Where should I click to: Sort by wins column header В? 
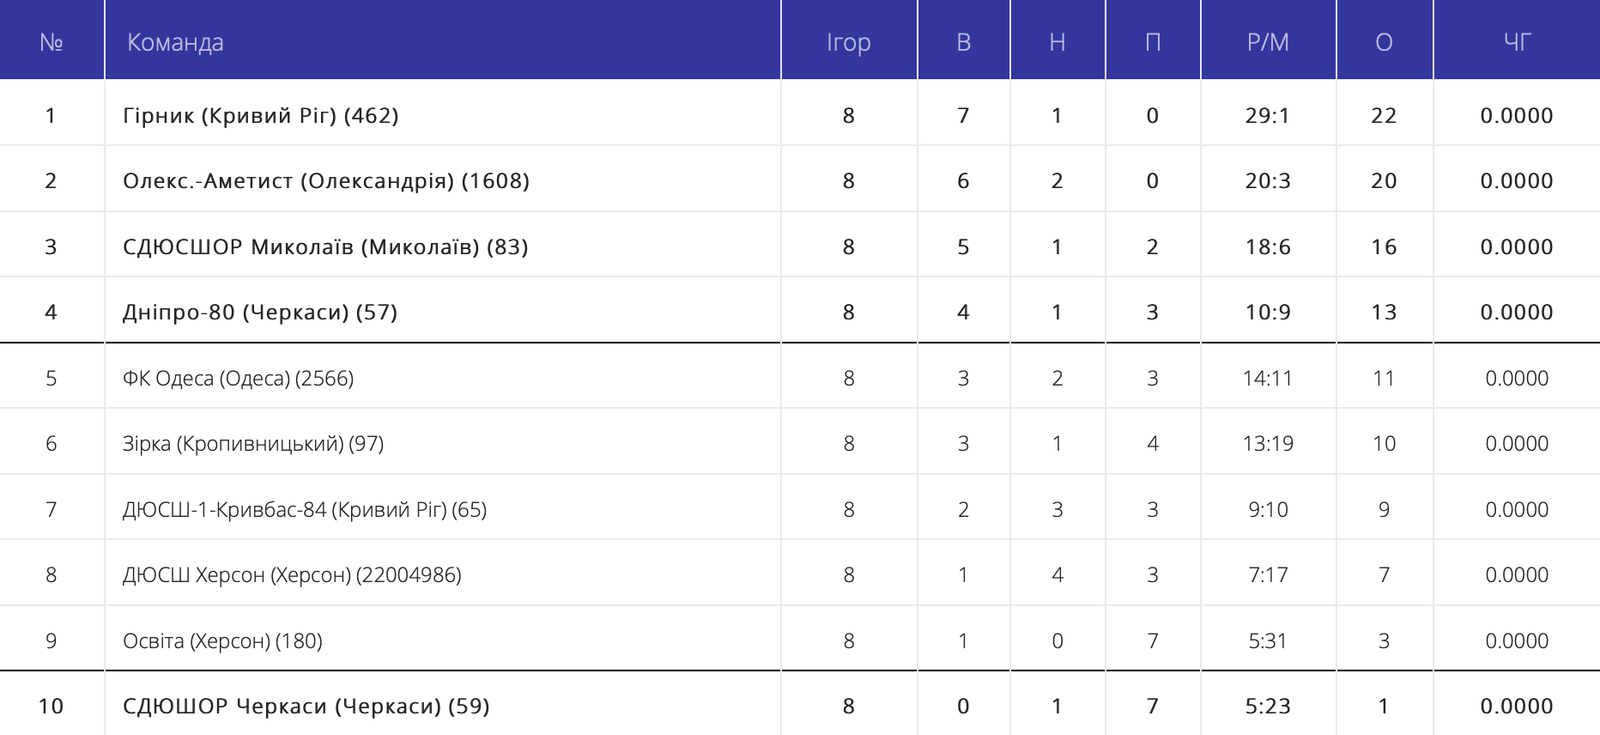(x=964, y=42)
